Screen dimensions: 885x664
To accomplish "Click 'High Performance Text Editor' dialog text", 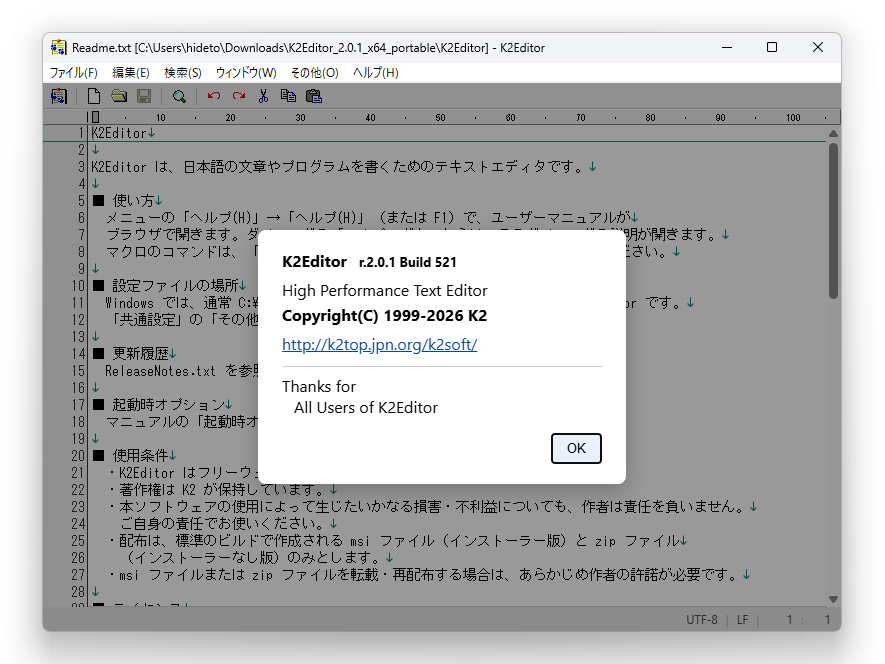I will coord(385,291).
